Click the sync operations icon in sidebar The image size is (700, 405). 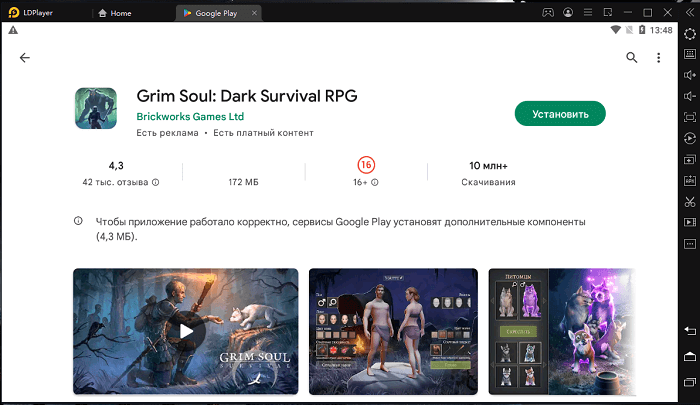tap(690, 138)
